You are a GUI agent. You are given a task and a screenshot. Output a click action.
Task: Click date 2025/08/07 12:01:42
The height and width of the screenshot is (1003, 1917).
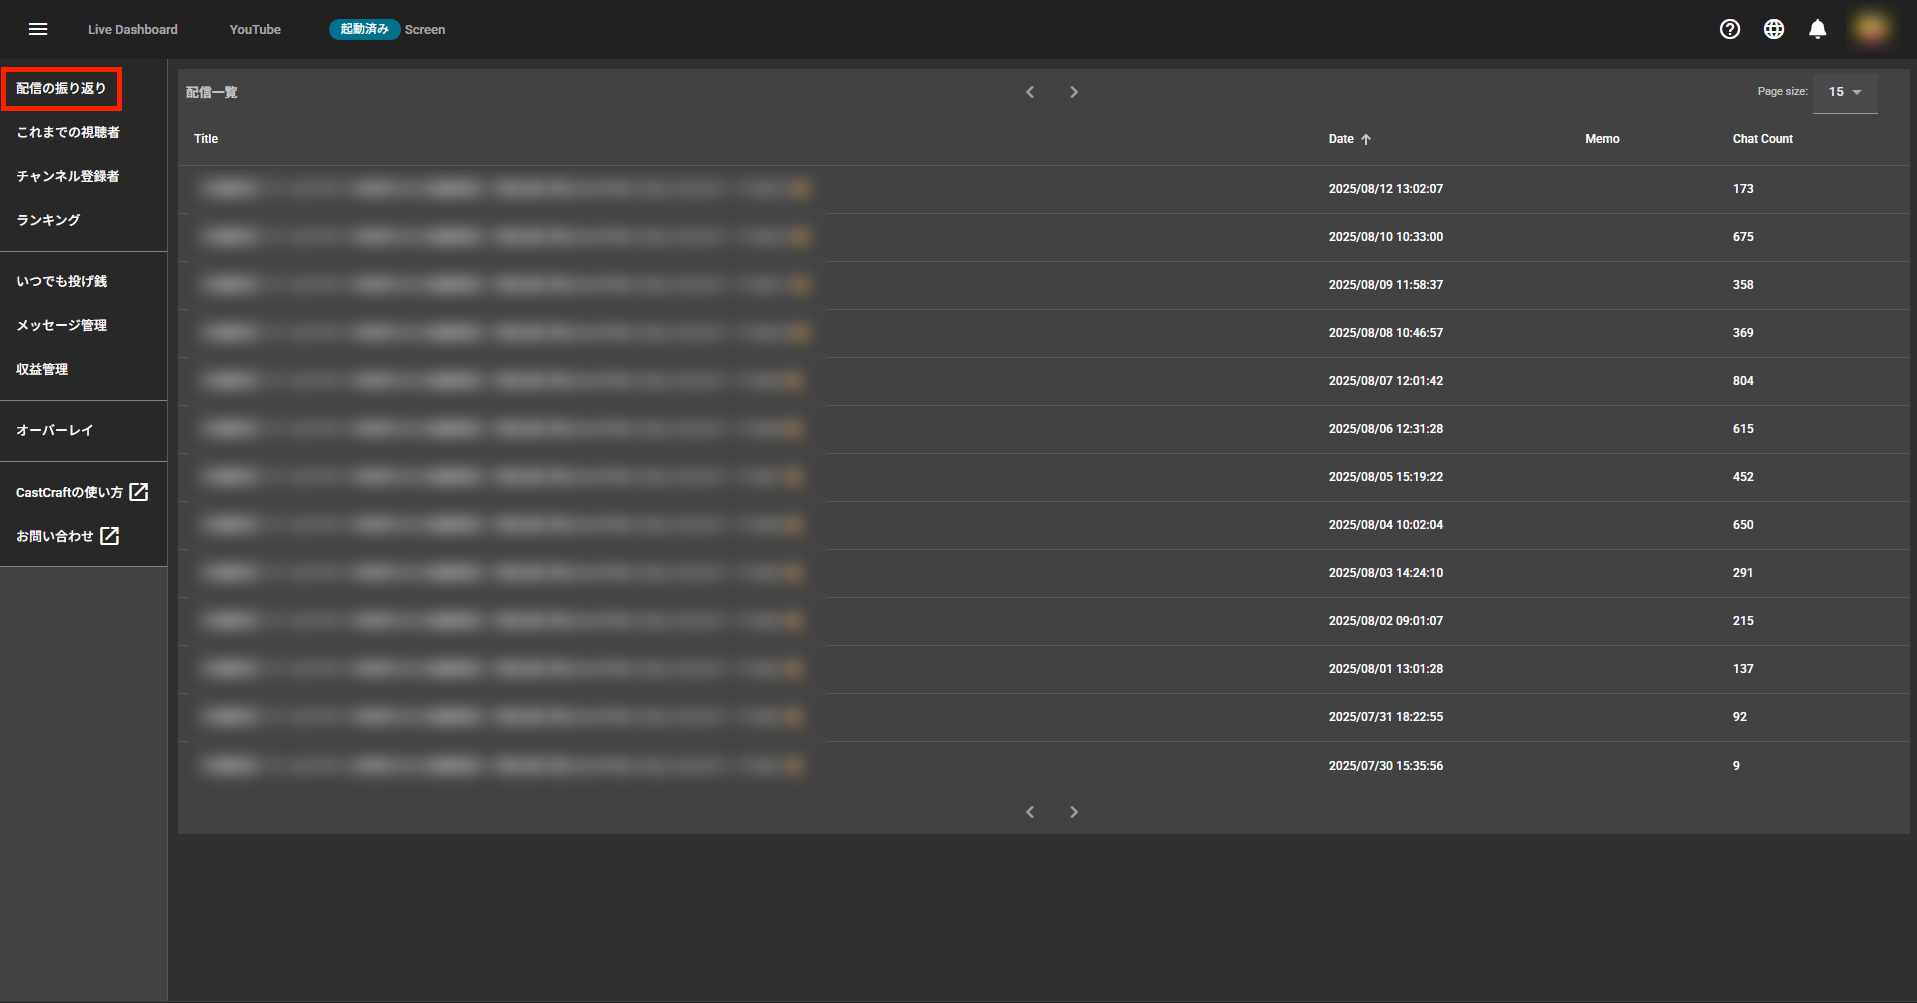[x=1385, y=381]
